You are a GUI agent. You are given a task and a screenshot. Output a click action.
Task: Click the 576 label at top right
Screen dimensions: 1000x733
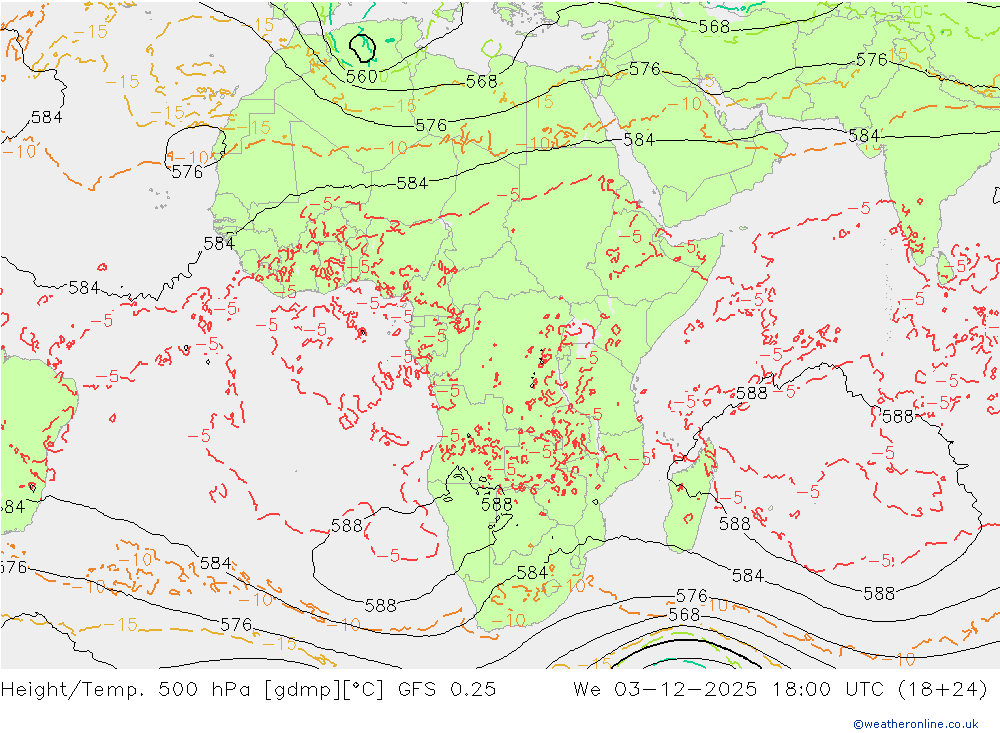pyautogui.click(x=871, y=60)
